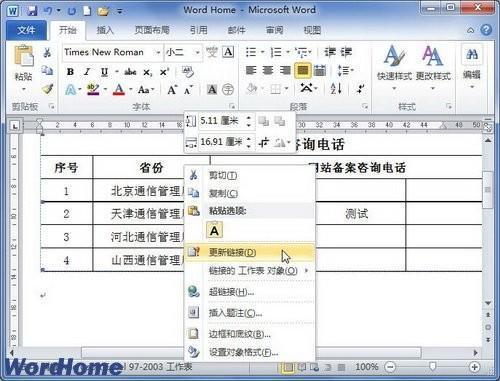Click the Format Painter brush icon
Image resolution: width=500 pixels, height=381 pixels.
[x=47, y=89]
